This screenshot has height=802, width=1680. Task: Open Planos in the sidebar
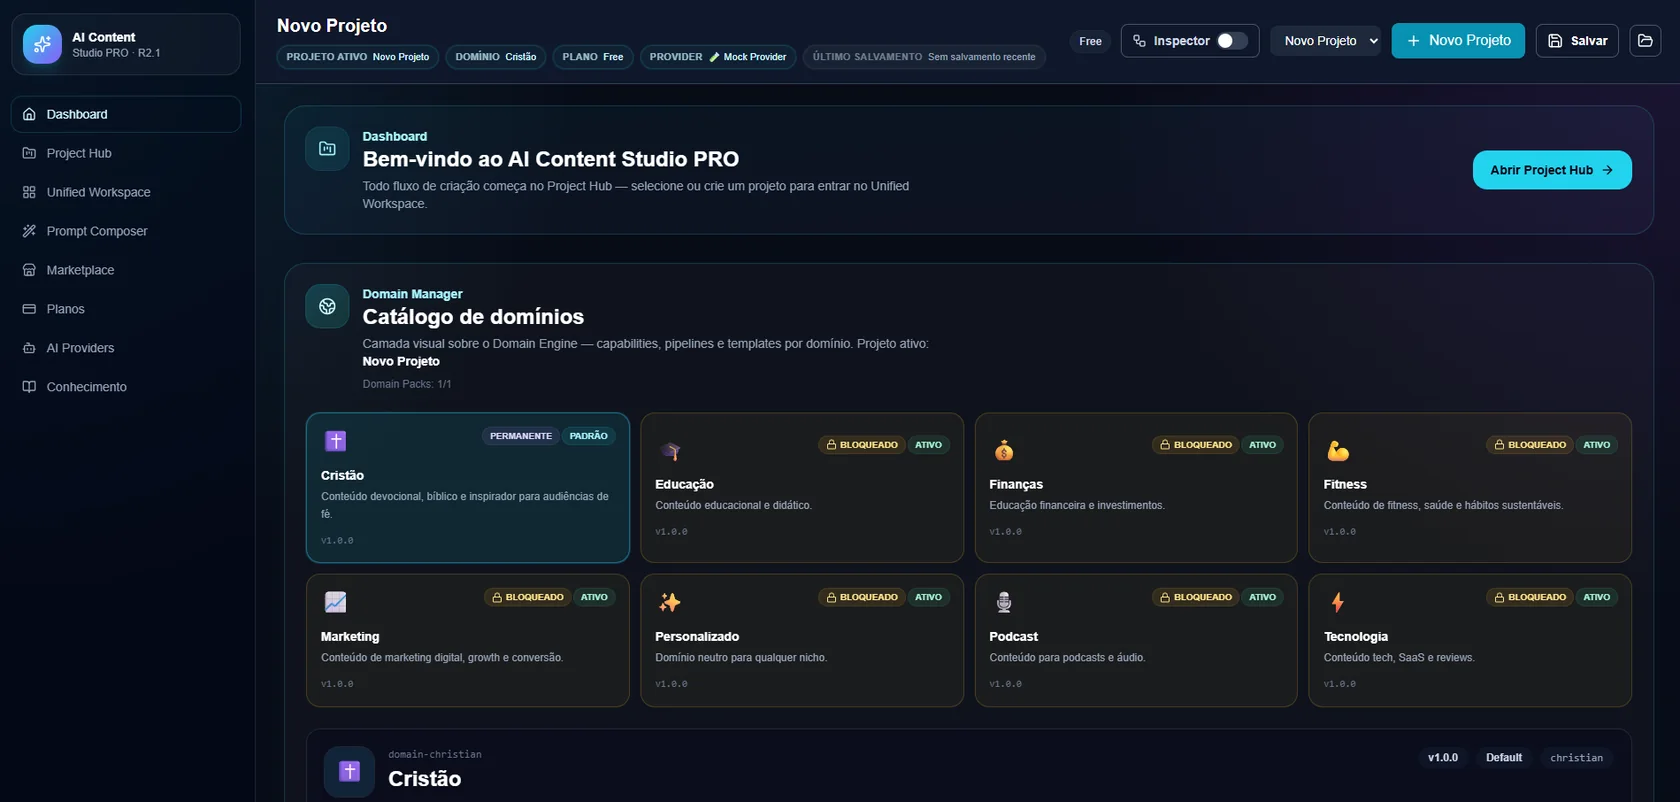126,309
